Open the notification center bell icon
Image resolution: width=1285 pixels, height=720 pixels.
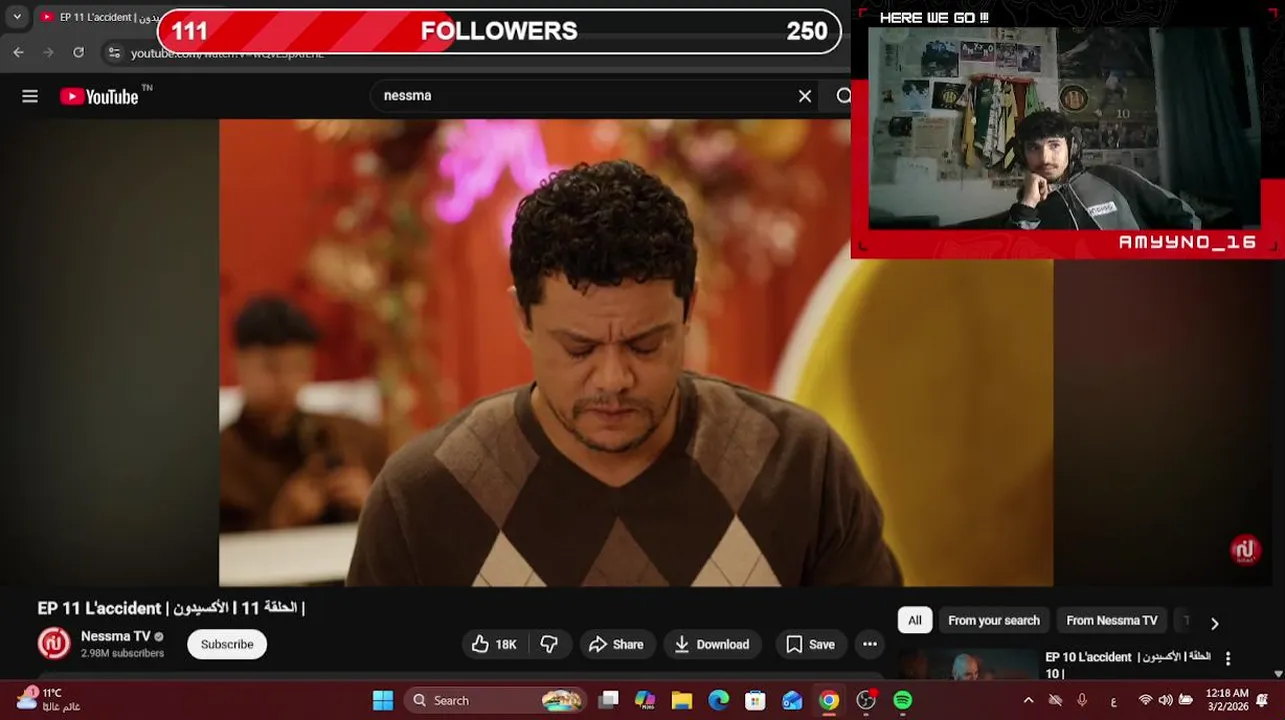click(x=1262, y=700)
